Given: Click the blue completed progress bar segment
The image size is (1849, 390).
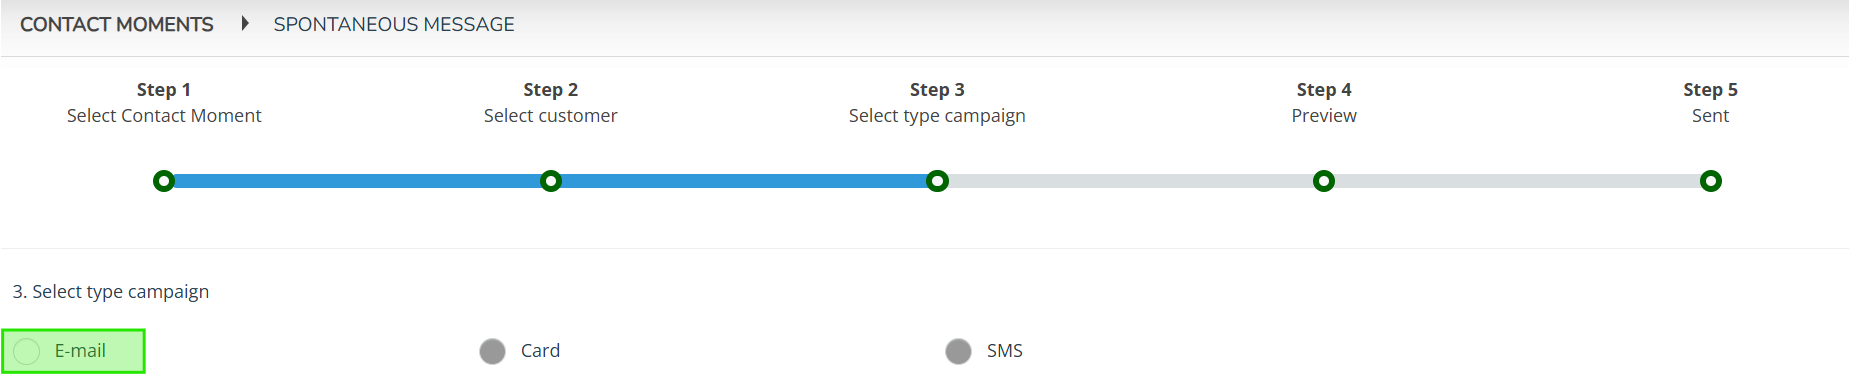Looking at the screenshot, I should click(x=551, y=181).
